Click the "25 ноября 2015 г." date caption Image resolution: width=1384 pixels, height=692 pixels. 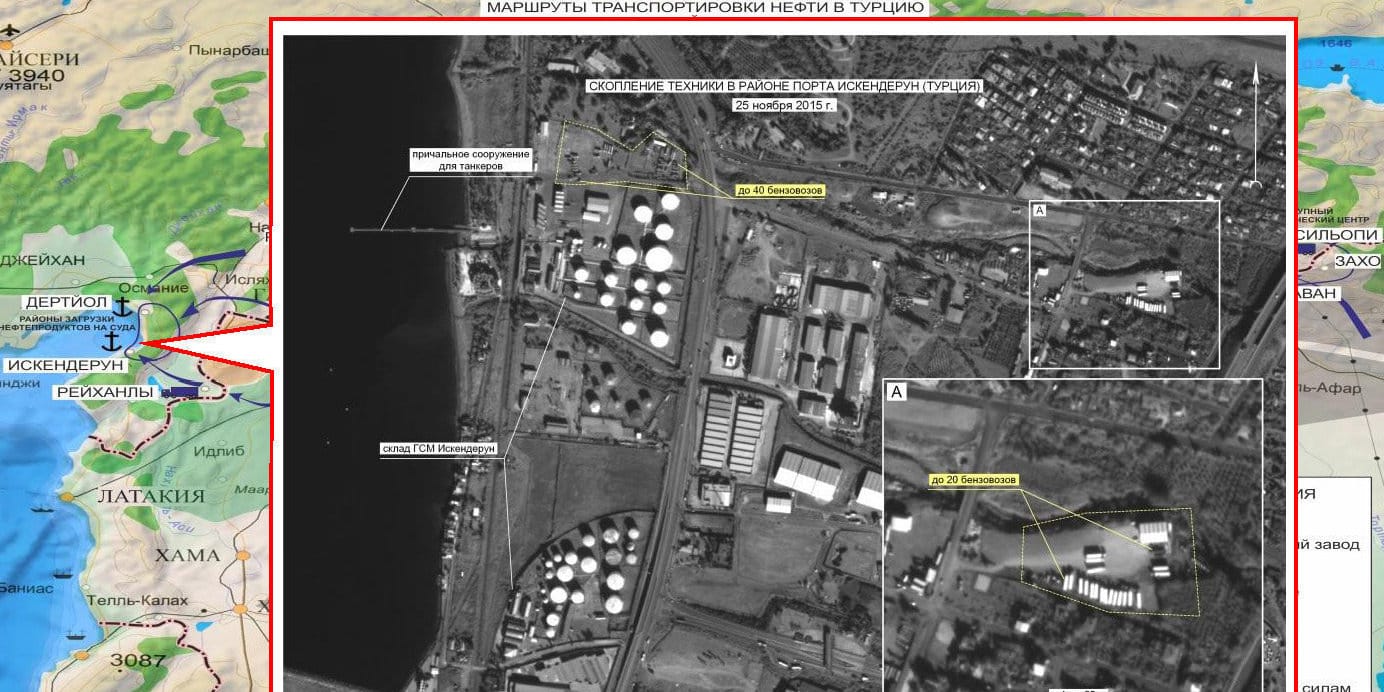[783, 105]
